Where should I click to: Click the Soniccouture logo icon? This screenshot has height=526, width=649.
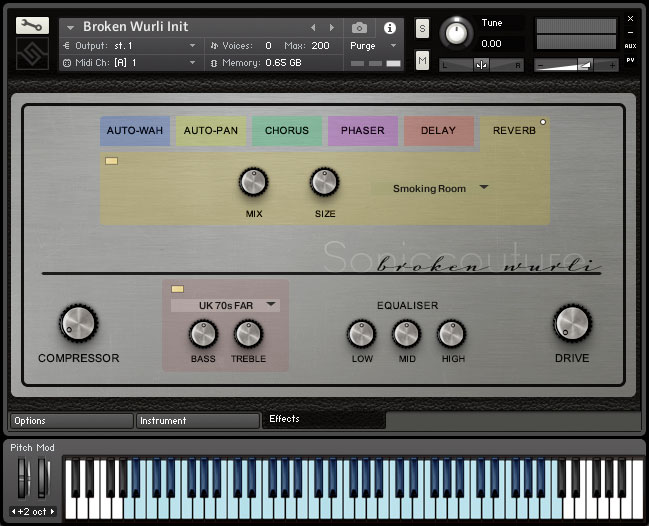[x=32, y=54]
